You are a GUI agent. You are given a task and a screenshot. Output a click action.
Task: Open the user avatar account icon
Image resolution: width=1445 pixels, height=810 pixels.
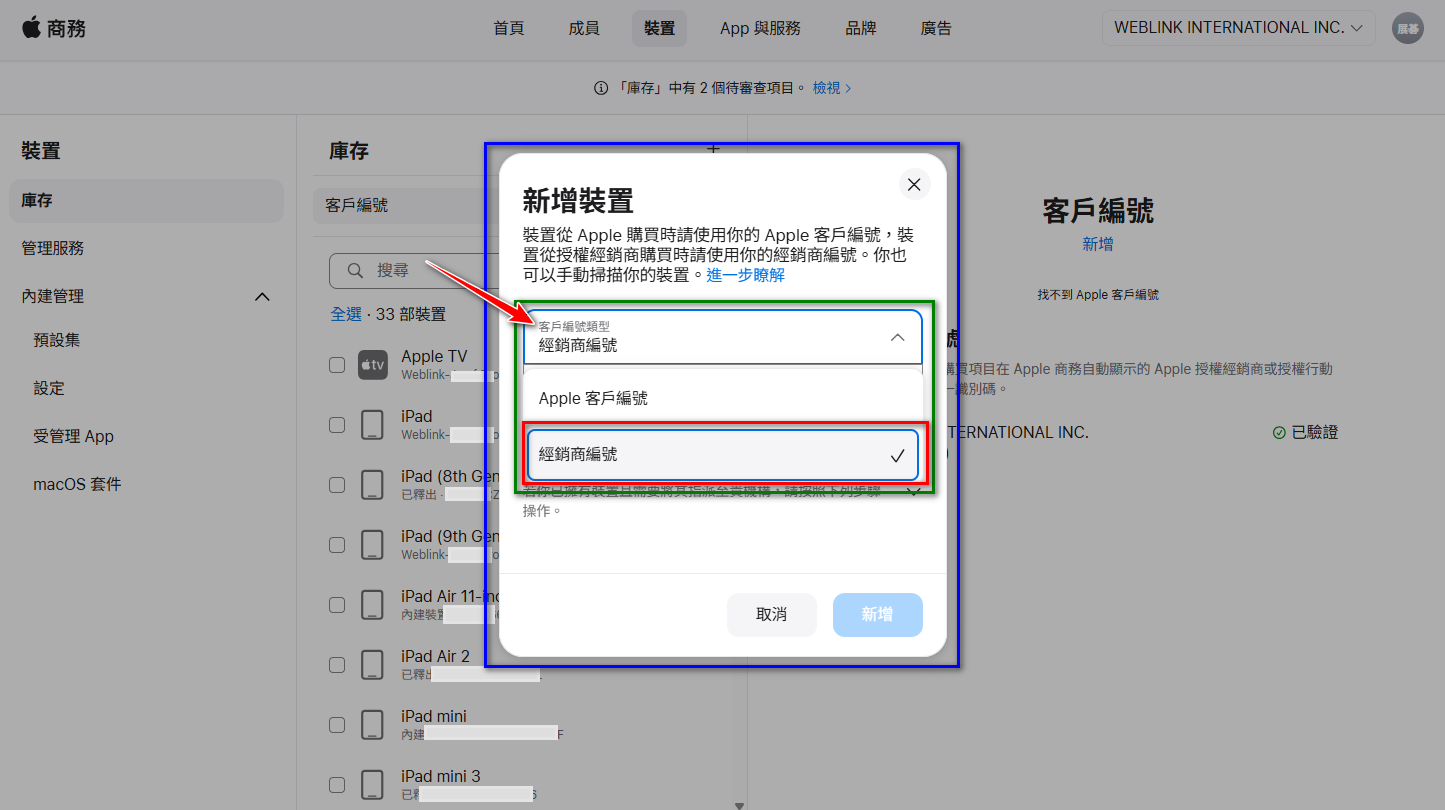pyautogui.click(x=1408, y=28)
